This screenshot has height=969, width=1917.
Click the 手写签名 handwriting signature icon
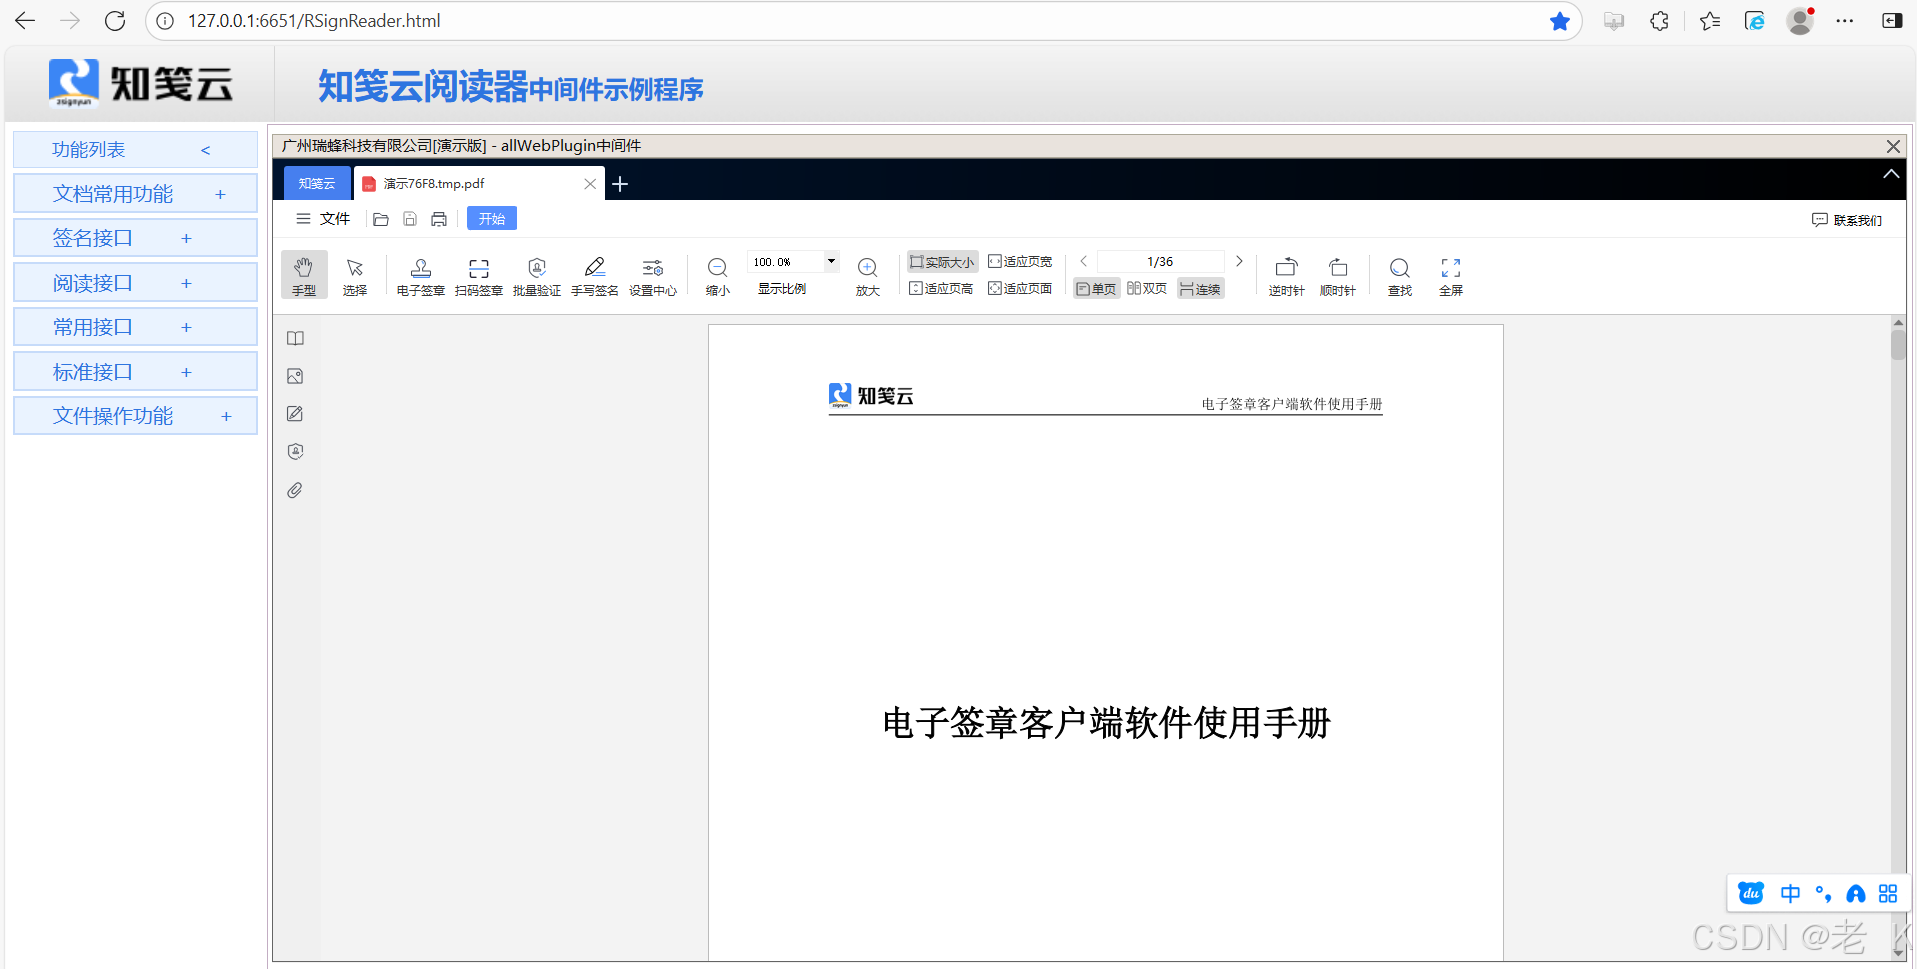pos(594,275)
